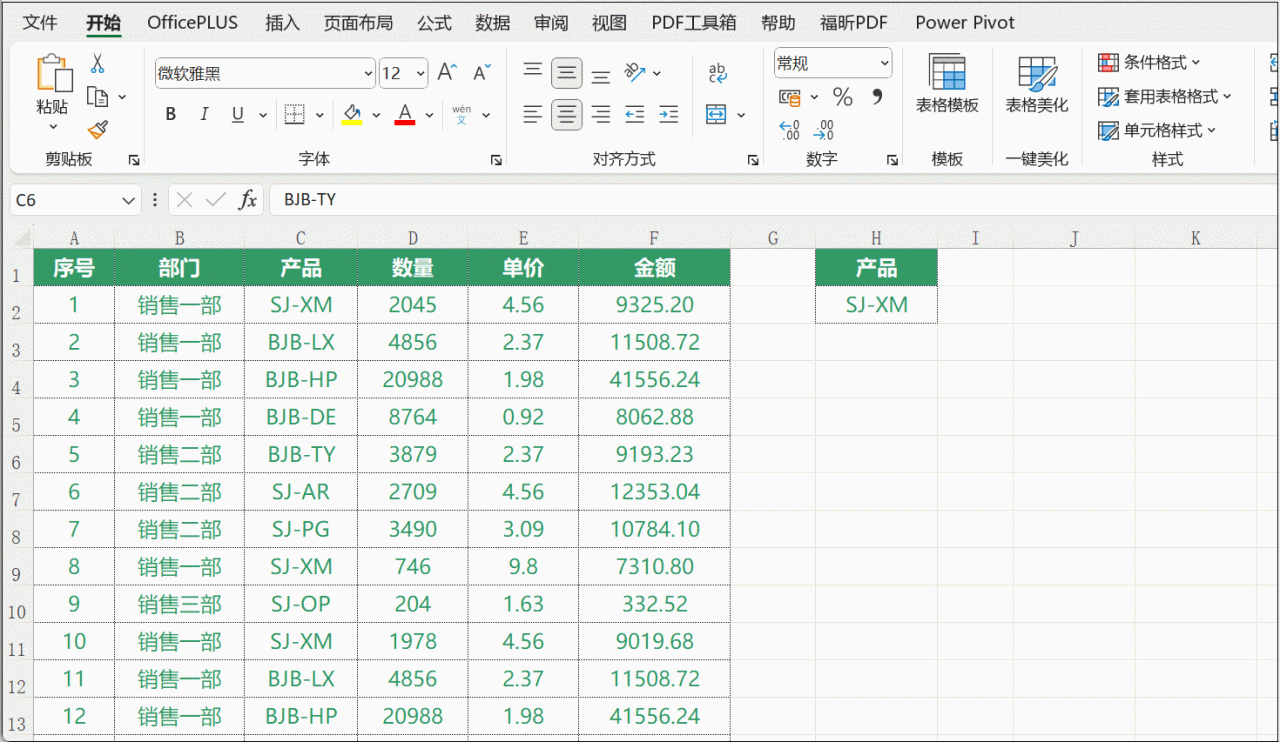This screenshot has width=1280, height=742.
Task: Click the red font color A icon
Action: coord(405,114)
